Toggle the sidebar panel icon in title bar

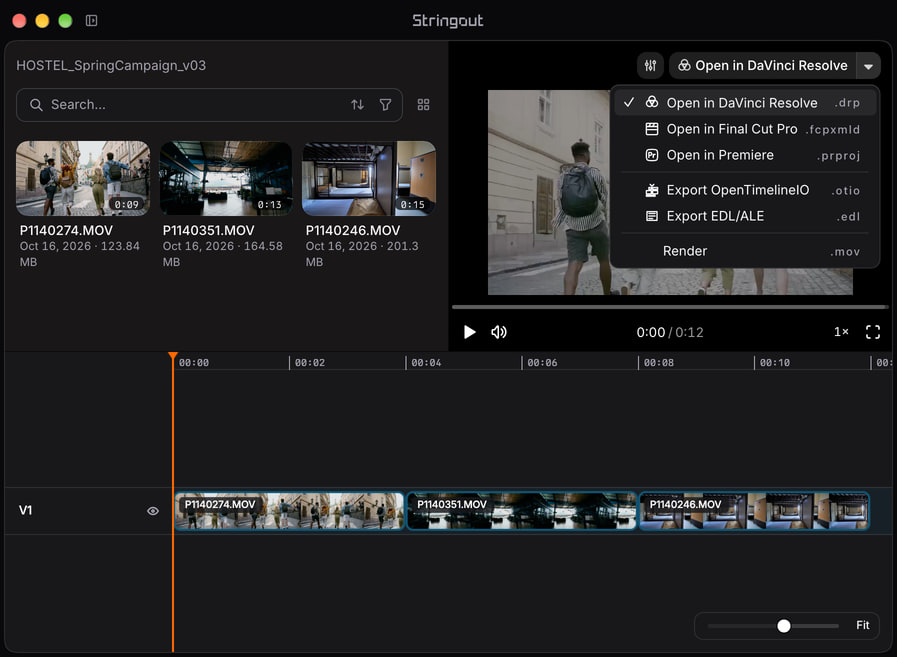pyautogui.click(x=92, y=21)
